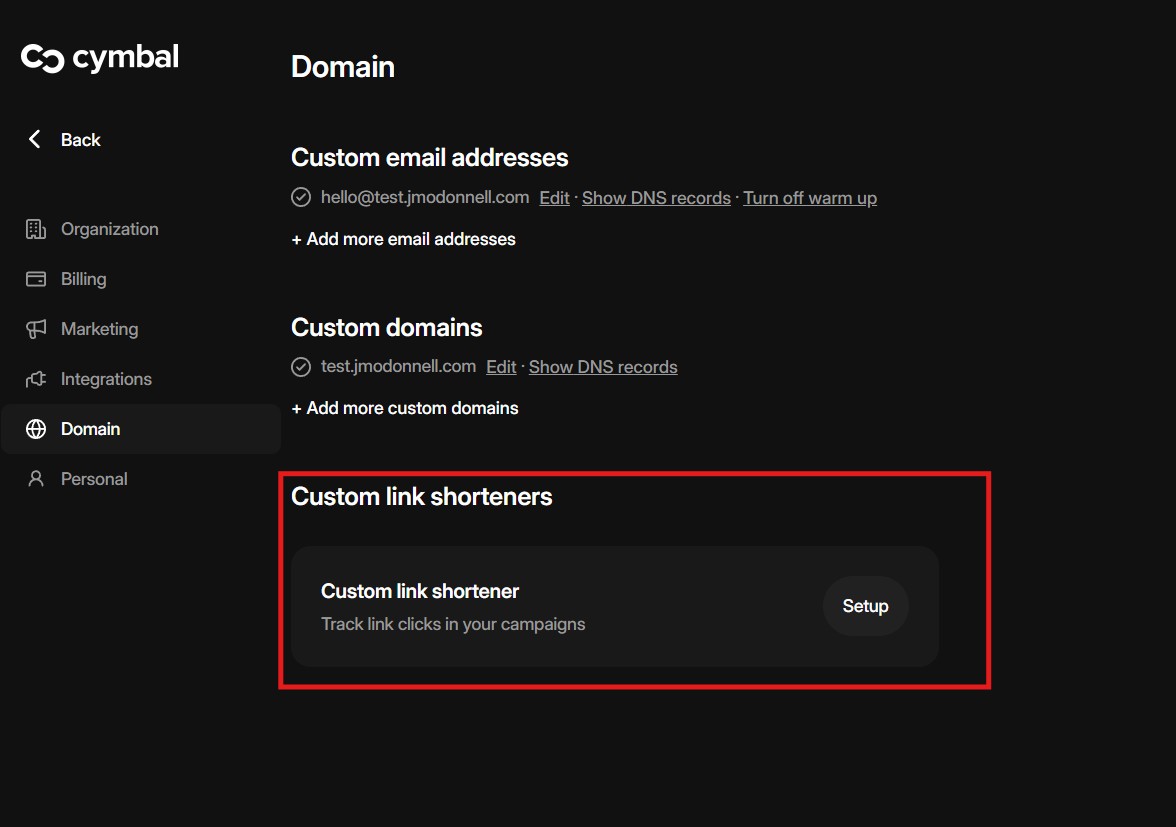This screenshot has width=1176, height=827.
Task: Go to the Billing settings page
Action: tap(83, 279)
